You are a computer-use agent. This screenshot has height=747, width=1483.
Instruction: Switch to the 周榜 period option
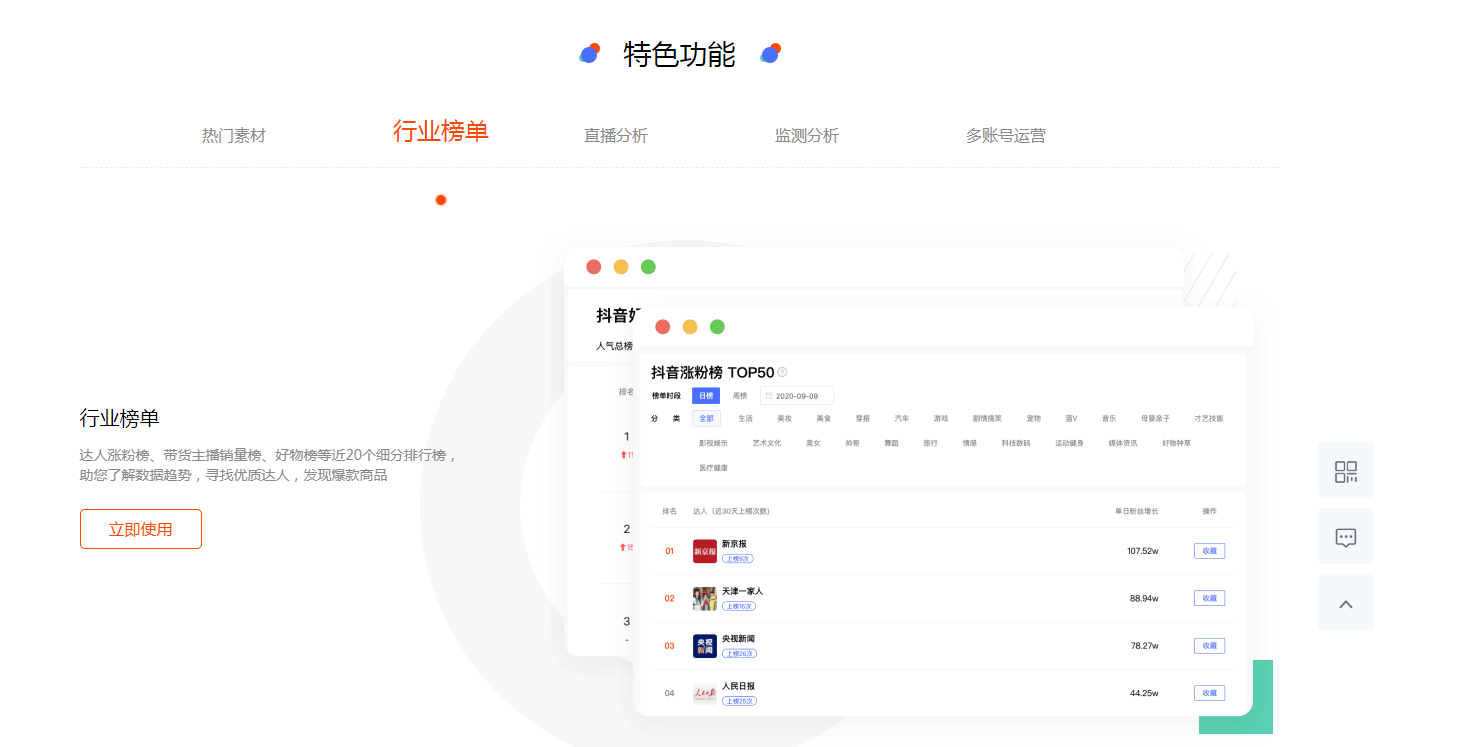[x=740, y=396]
